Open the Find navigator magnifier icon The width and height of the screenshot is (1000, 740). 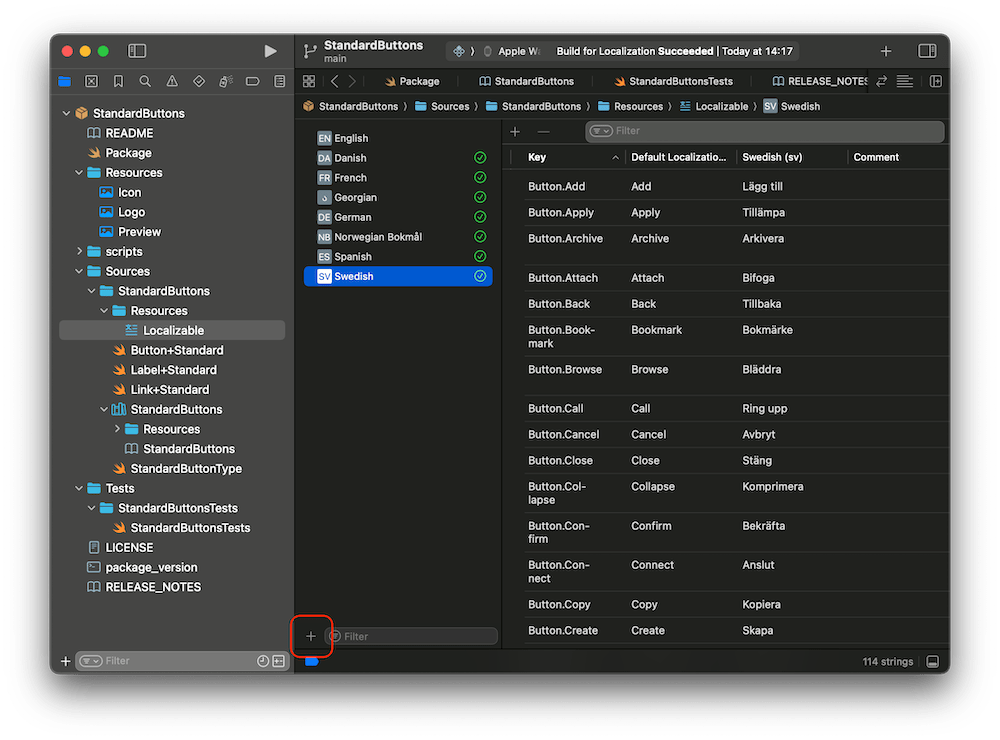[x=145, y=81]
